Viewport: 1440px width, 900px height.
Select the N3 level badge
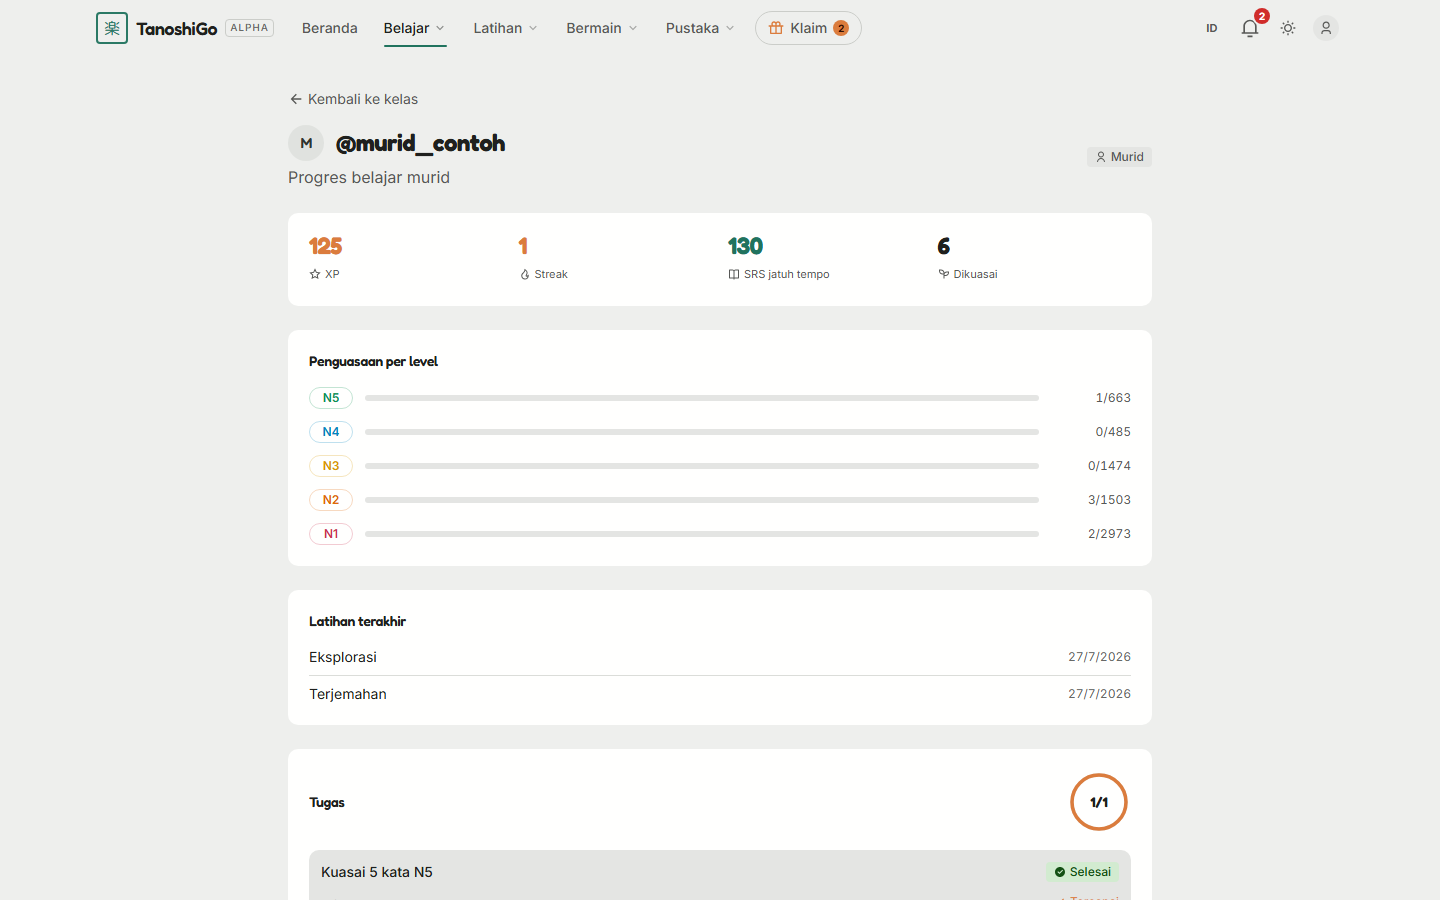coord(331,466)
